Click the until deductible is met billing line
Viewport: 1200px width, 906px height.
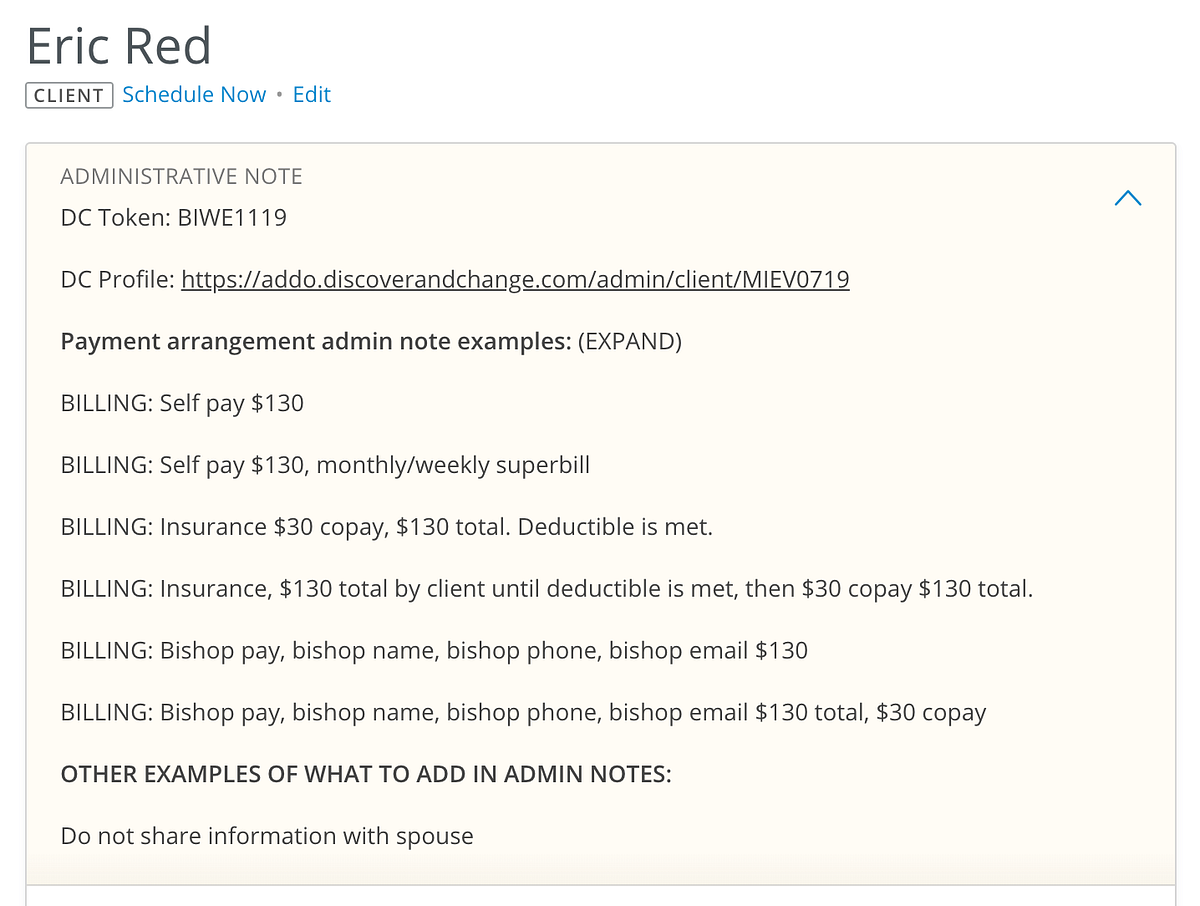coord(547,589)
